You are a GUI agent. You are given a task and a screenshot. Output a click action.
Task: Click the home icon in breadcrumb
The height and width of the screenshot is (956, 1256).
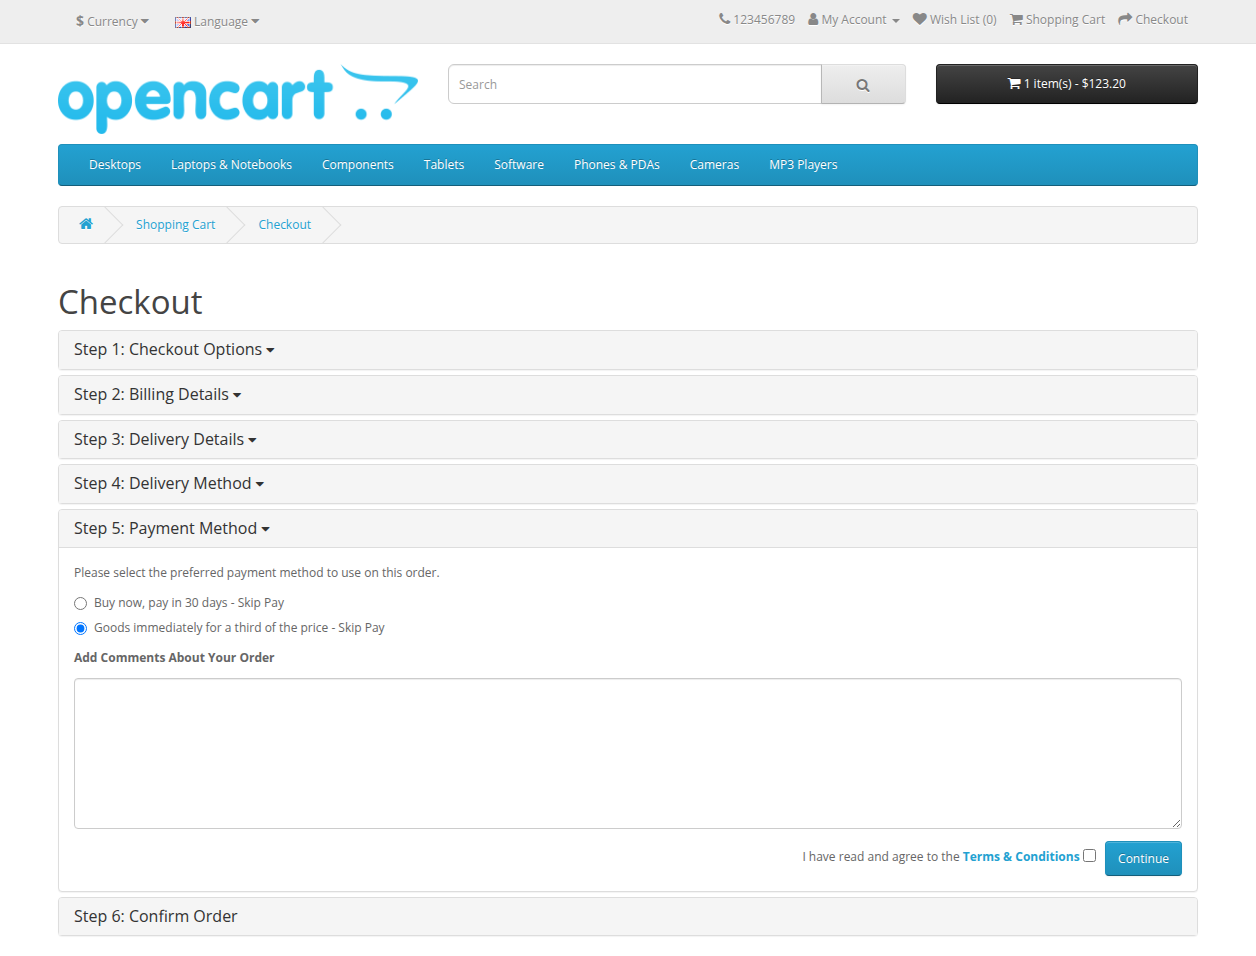click(86, 224)
